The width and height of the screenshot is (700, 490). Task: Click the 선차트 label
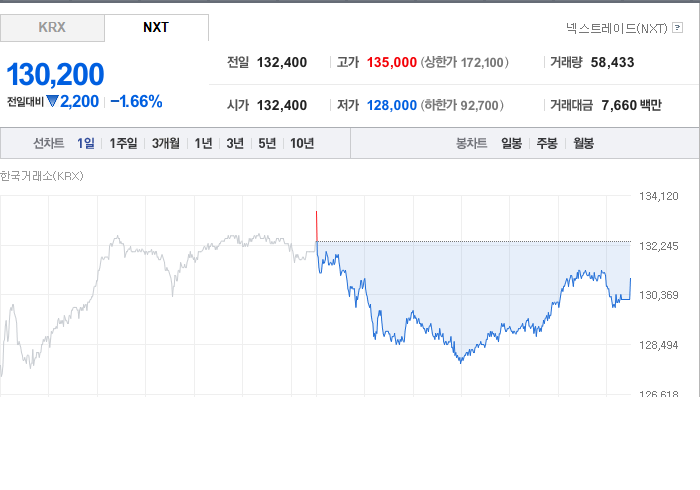click(49, 143)
